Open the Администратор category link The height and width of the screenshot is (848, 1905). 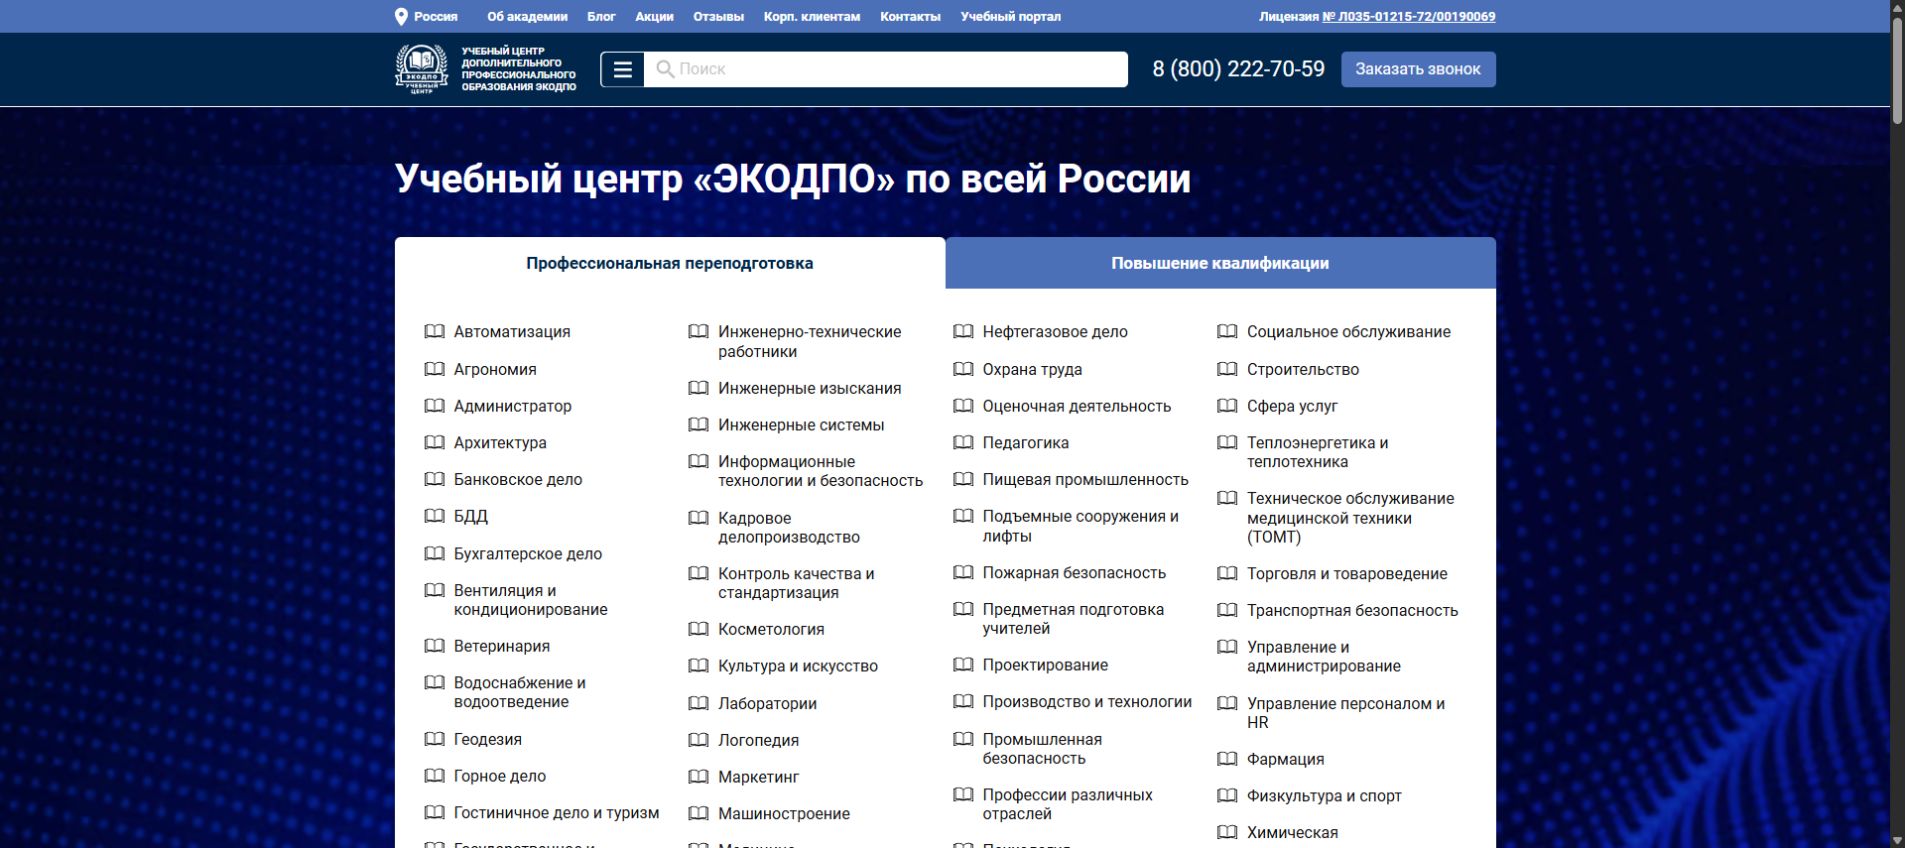(x=513, y=406)
